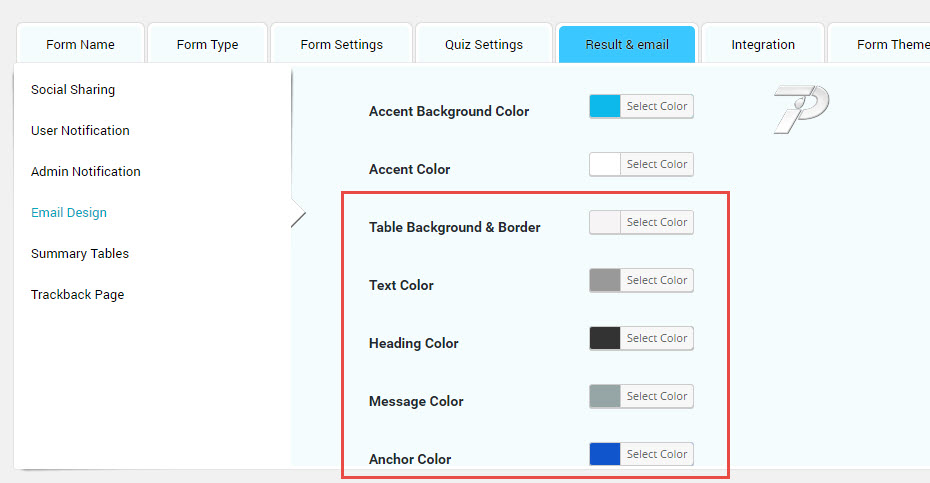Screen dimensions: 930x483
Task: Click the stylized logo icon
Action: click(801, 109)
